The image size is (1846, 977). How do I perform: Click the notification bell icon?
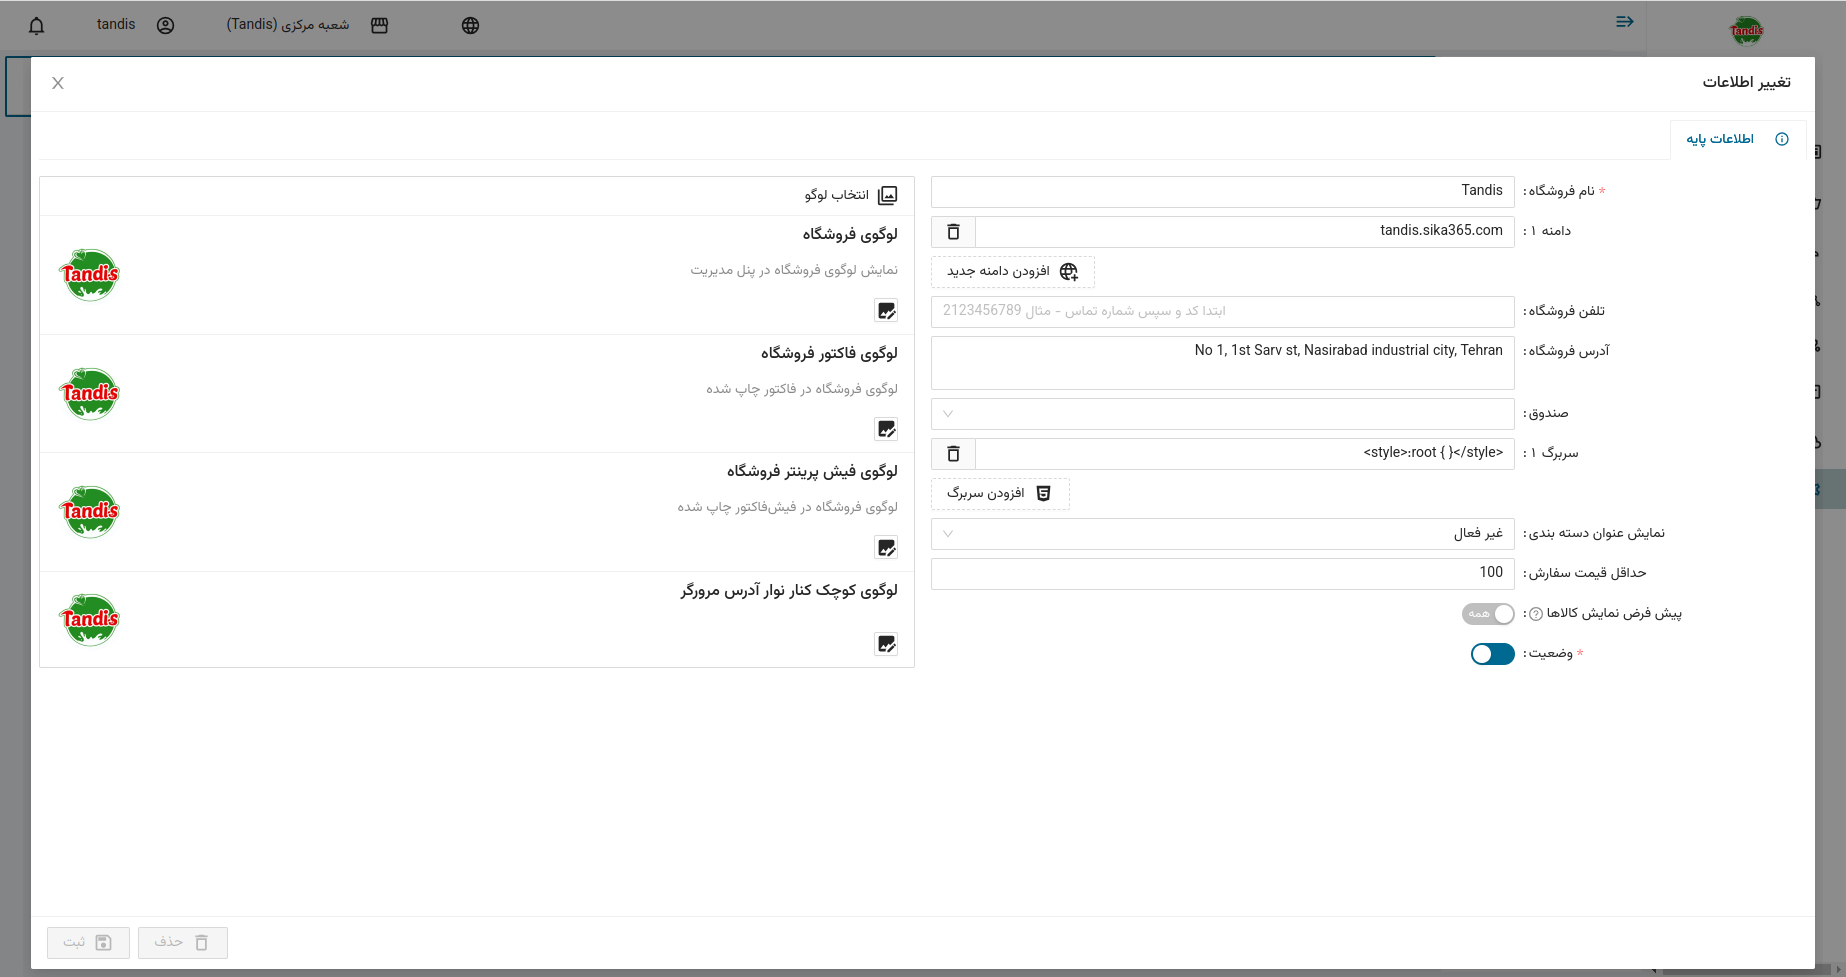37,26
